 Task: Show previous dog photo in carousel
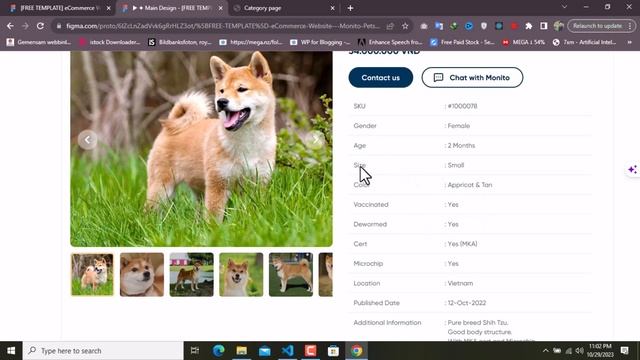pos(87,140)
